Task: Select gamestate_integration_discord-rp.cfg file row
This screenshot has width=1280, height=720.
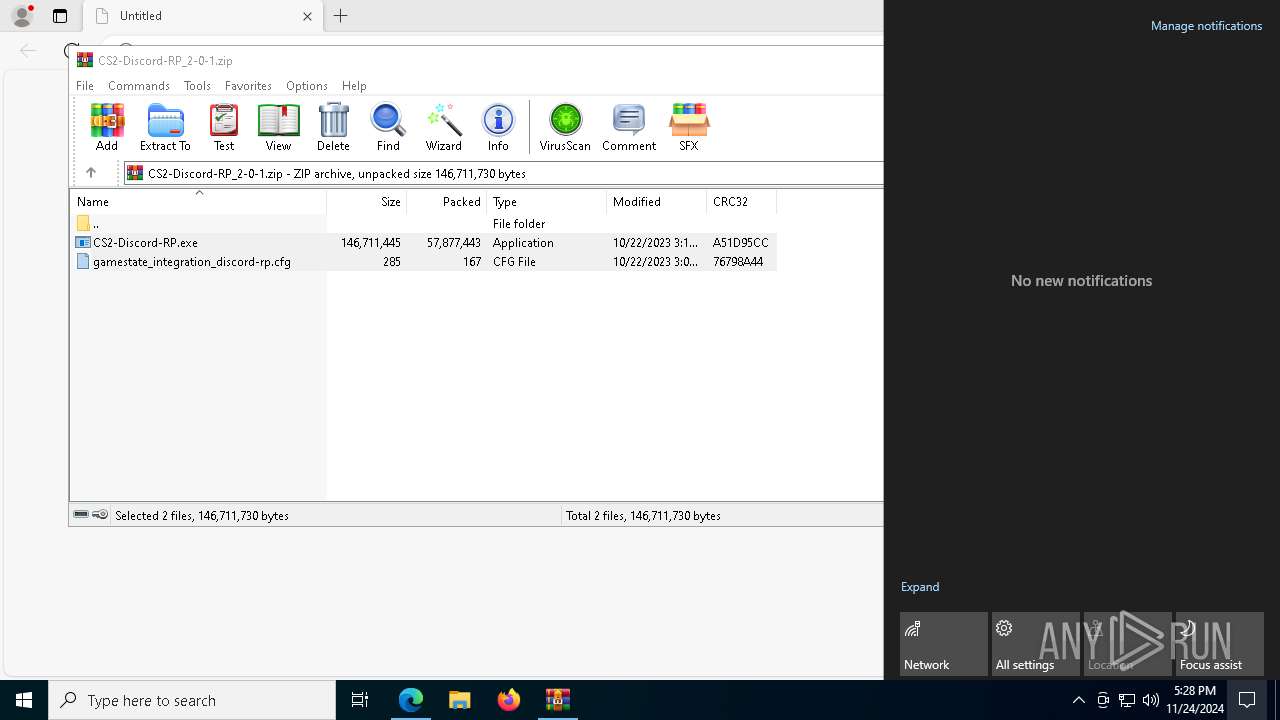Action: [424, 261]
